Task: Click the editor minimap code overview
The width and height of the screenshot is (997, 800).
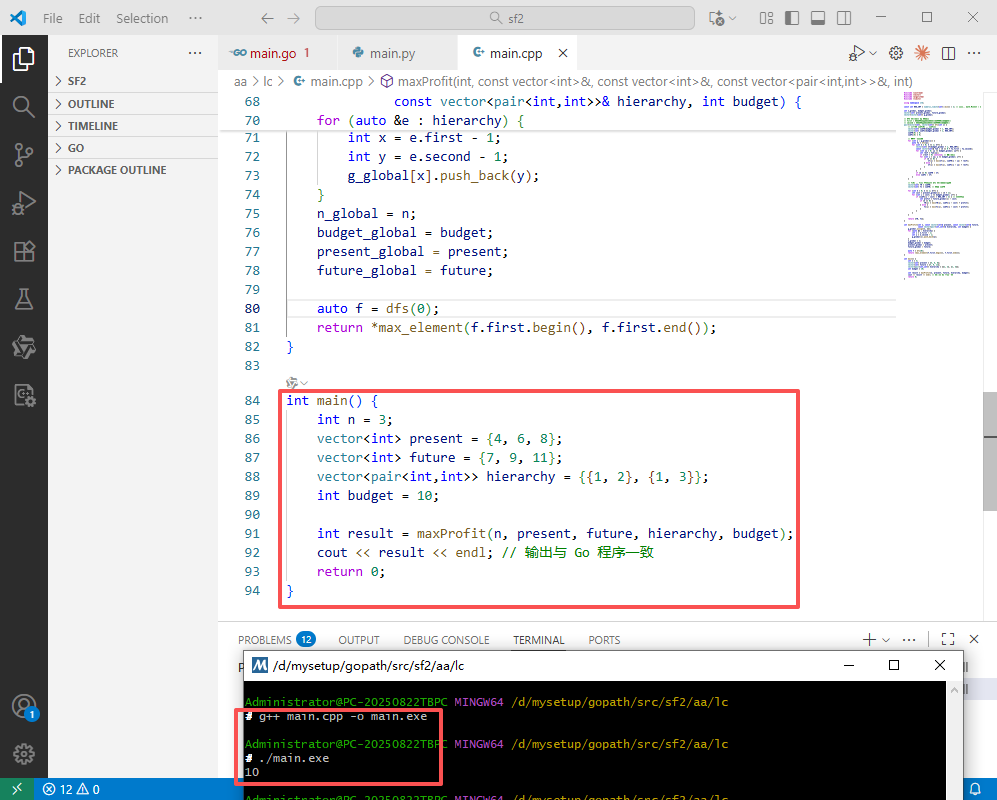Action: [942, 187]
